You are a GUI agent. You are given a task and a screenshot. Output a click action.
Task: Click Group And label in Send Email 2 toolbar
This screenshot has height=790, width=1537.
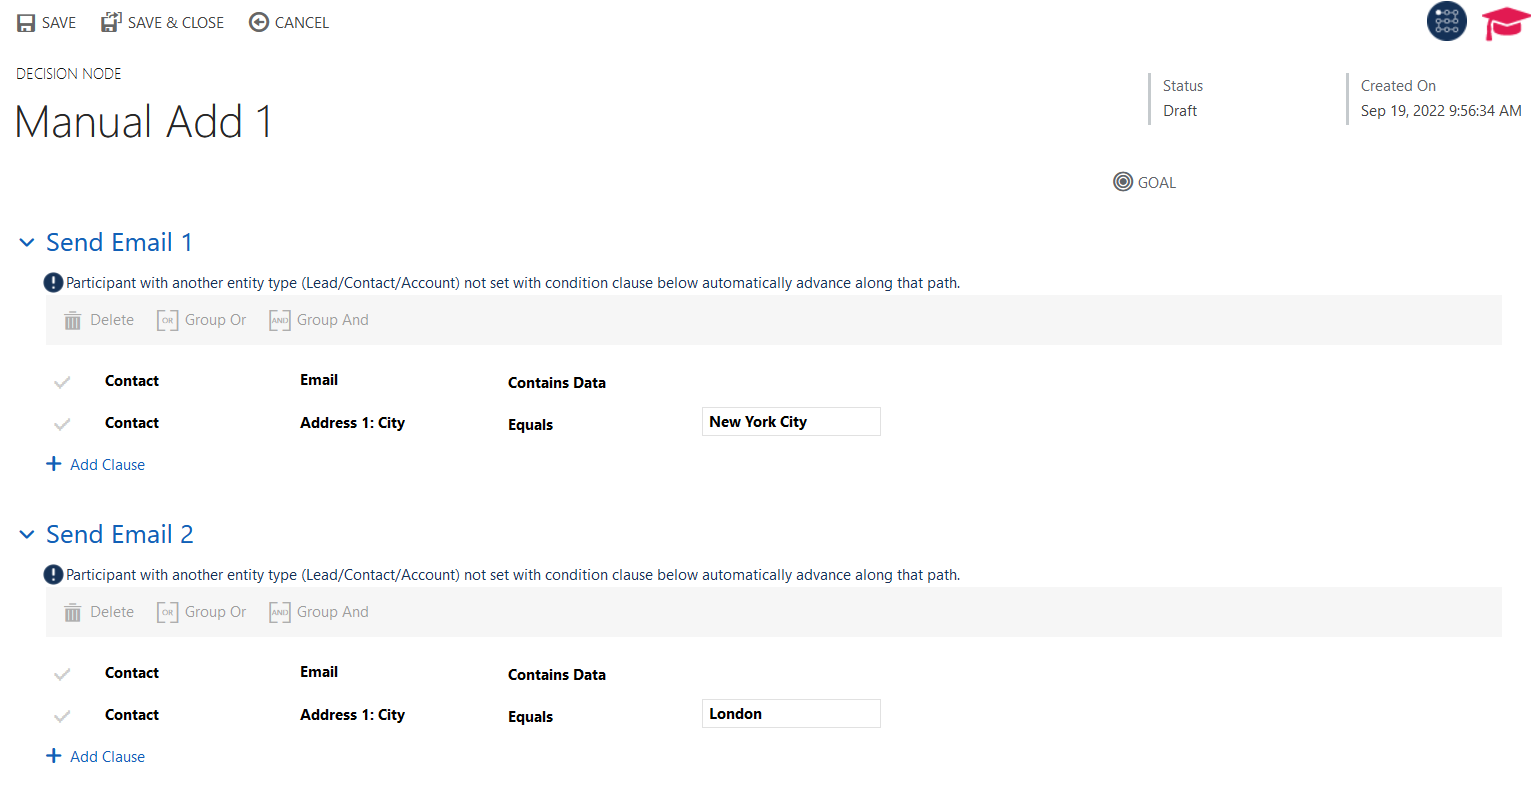[333, 612]
